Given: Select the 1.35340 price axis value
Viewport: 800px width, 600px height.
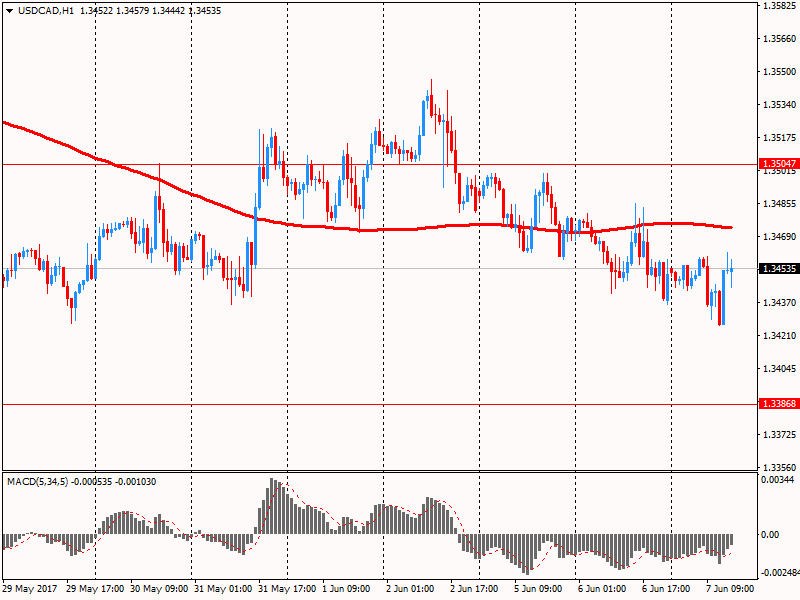Looking at the screenshot, I should tap(780, 105).
